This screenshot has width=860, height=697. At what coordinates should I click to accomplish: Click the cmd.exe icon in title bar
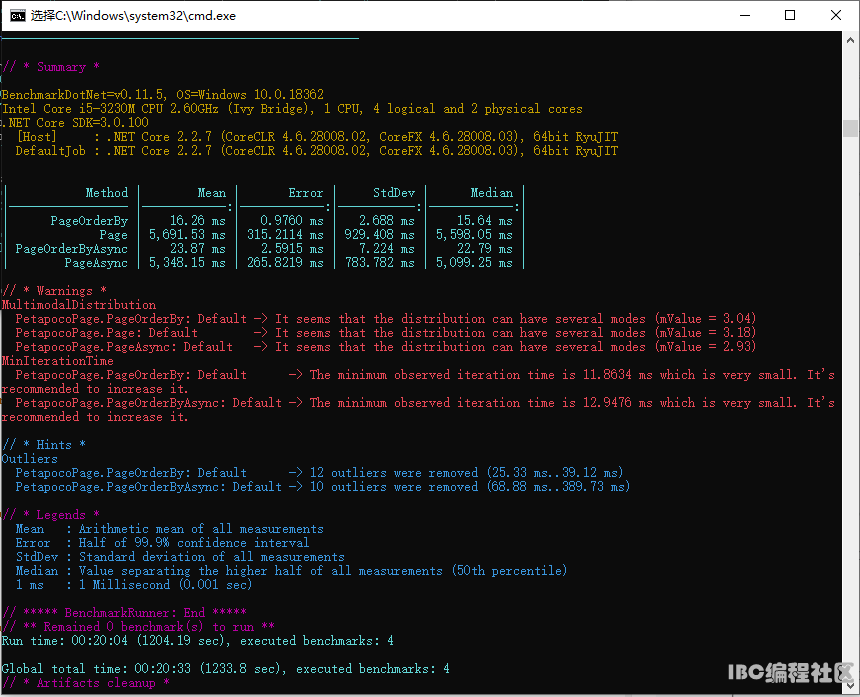[x=18, y=15]
